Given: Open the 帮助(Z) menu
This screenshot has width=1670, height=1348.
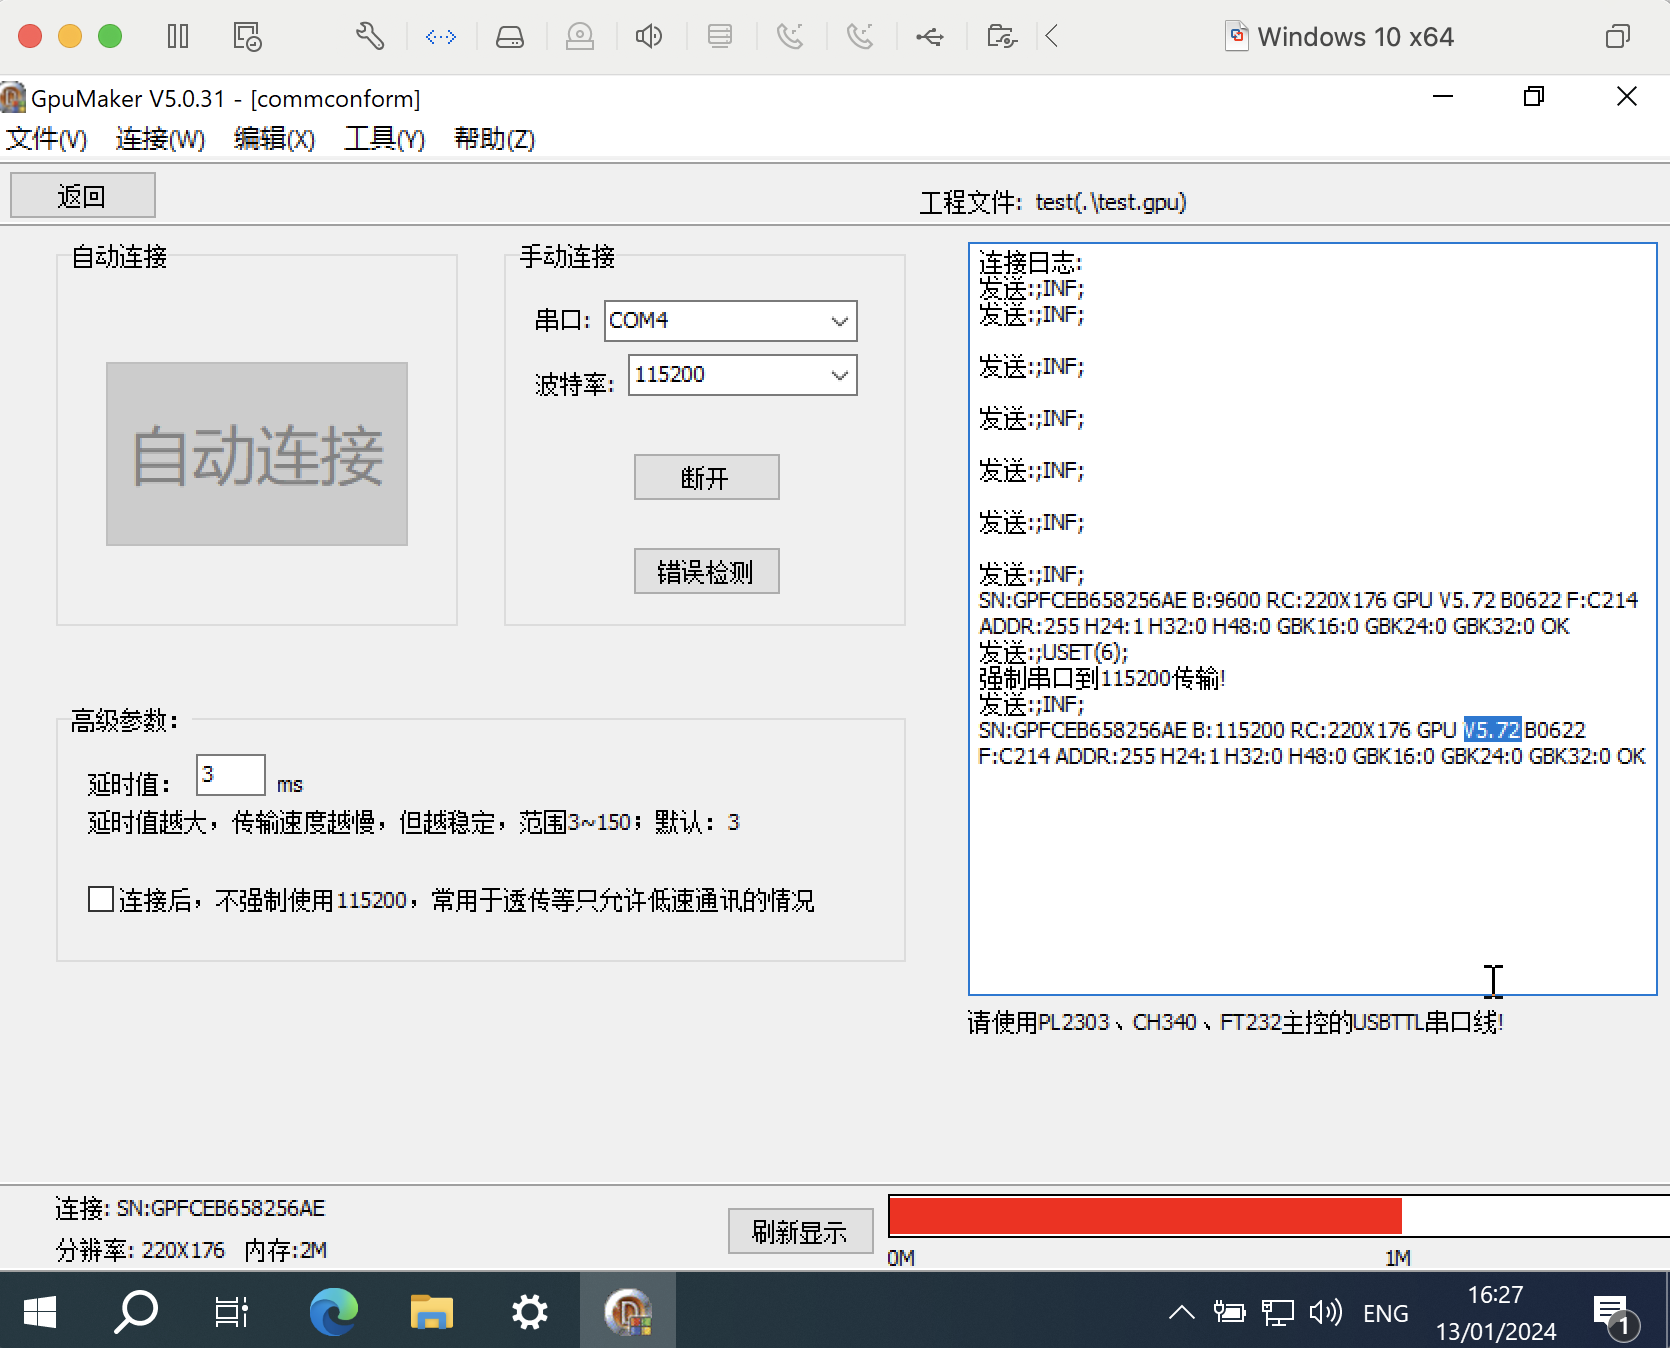Looking at the screenshot, I should [x=494, y=138].
